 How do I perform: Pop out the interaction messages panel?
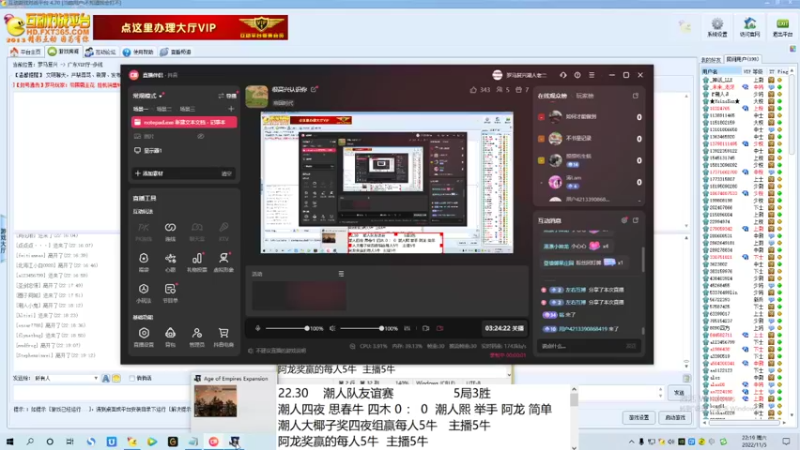tap(635, 220)
